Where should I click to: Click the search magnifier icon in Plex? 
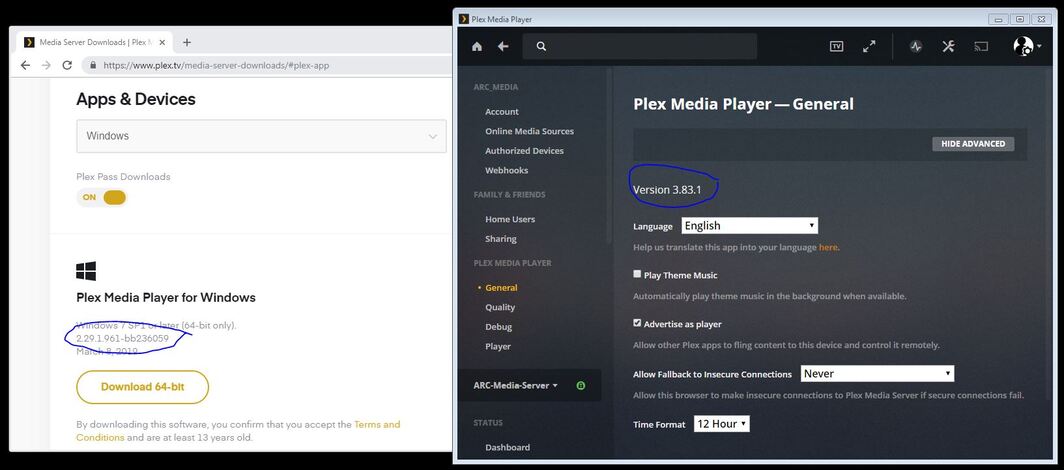(541, 46)
